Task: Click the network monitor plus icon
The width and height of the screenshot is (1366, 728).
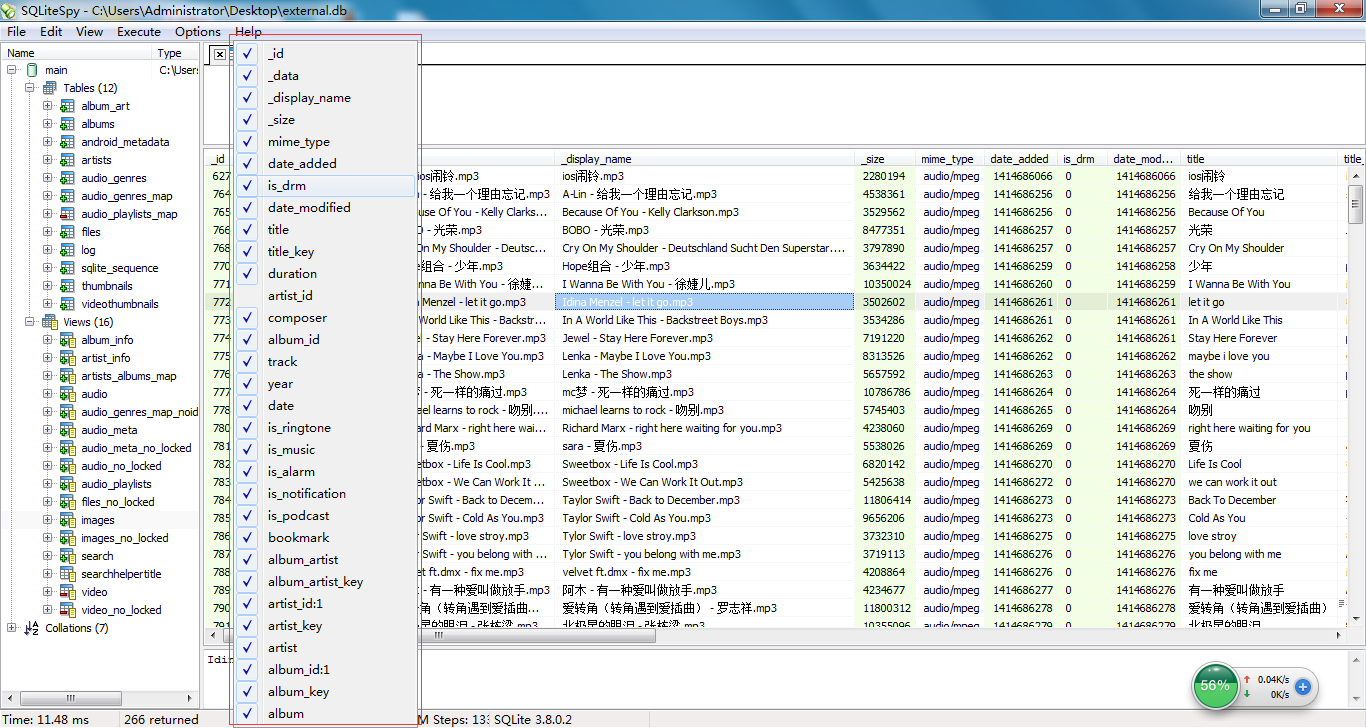Action: click(x=1303, y=687)
